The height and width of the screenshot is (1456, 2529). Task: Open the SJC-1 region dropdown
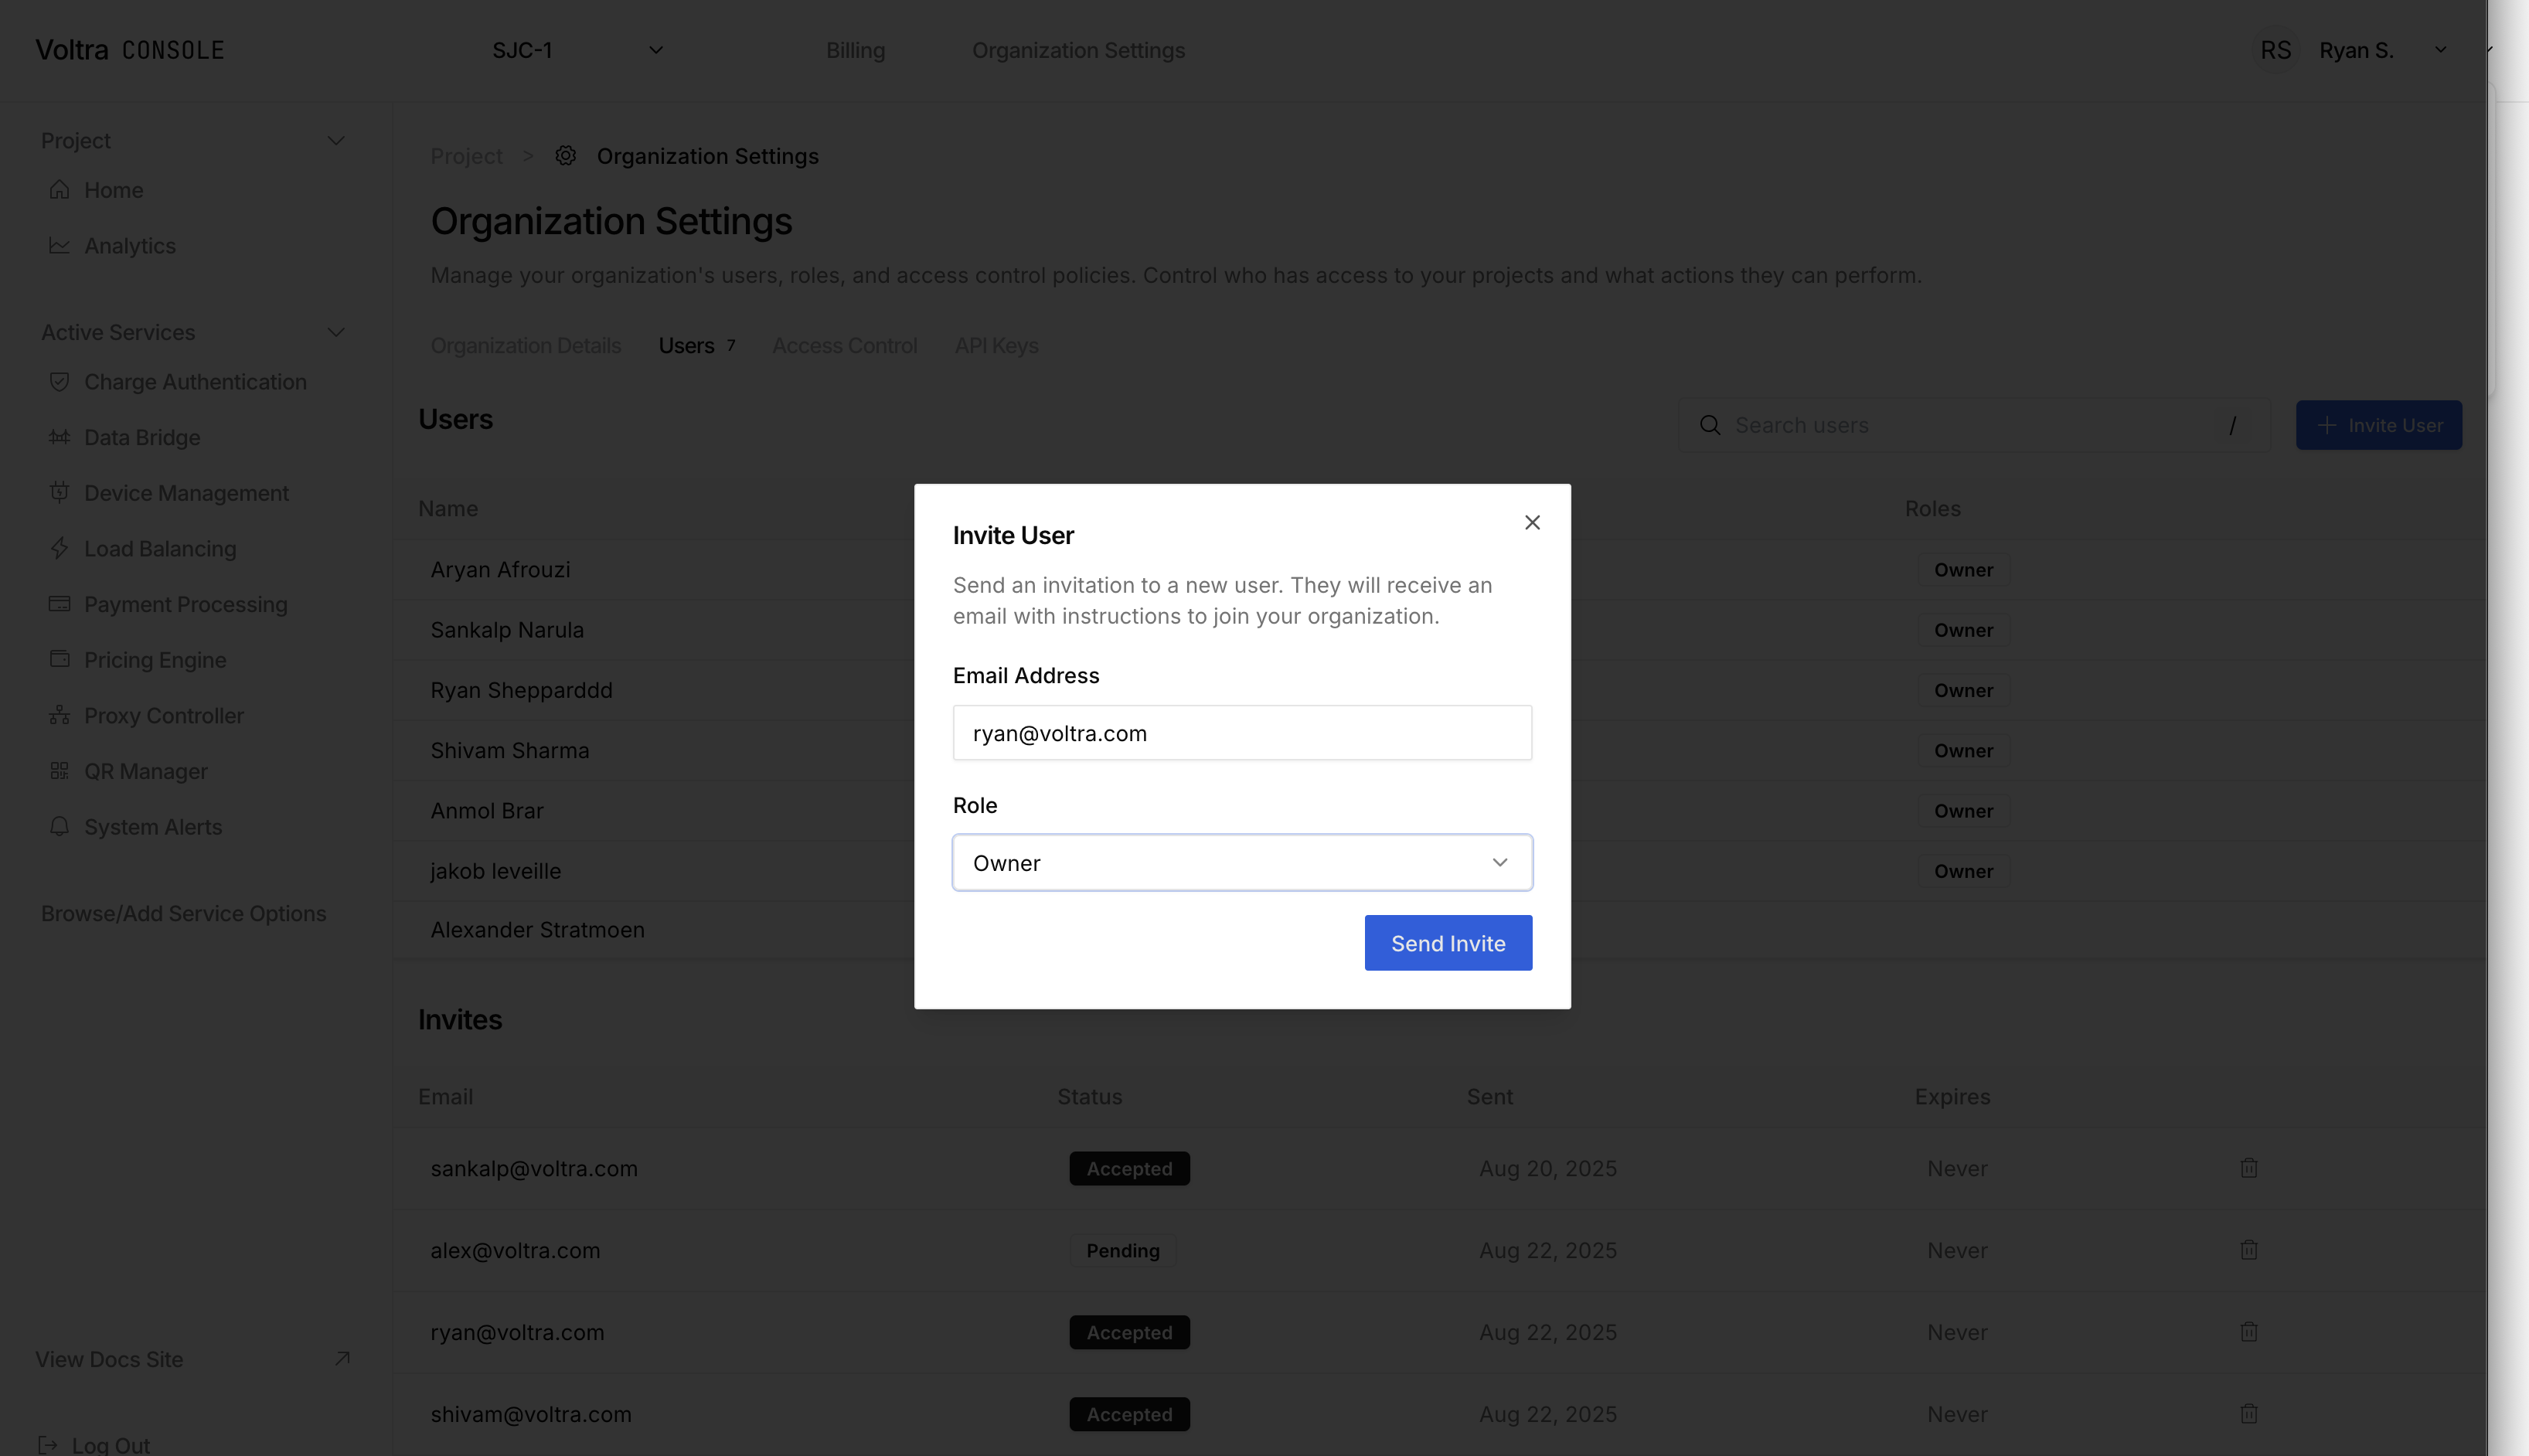tap(578, 49)
